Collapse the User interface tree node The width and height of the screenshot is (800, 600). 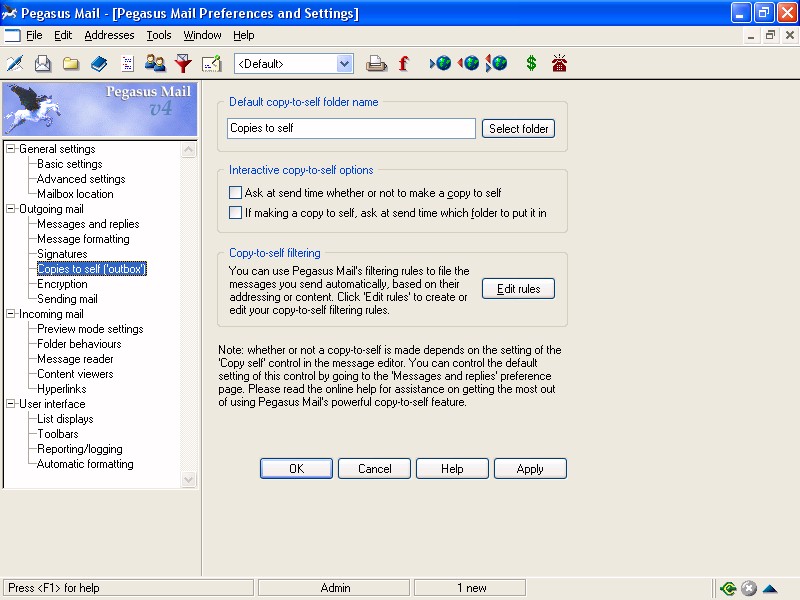pyautogui.click(x=11, y=404)
